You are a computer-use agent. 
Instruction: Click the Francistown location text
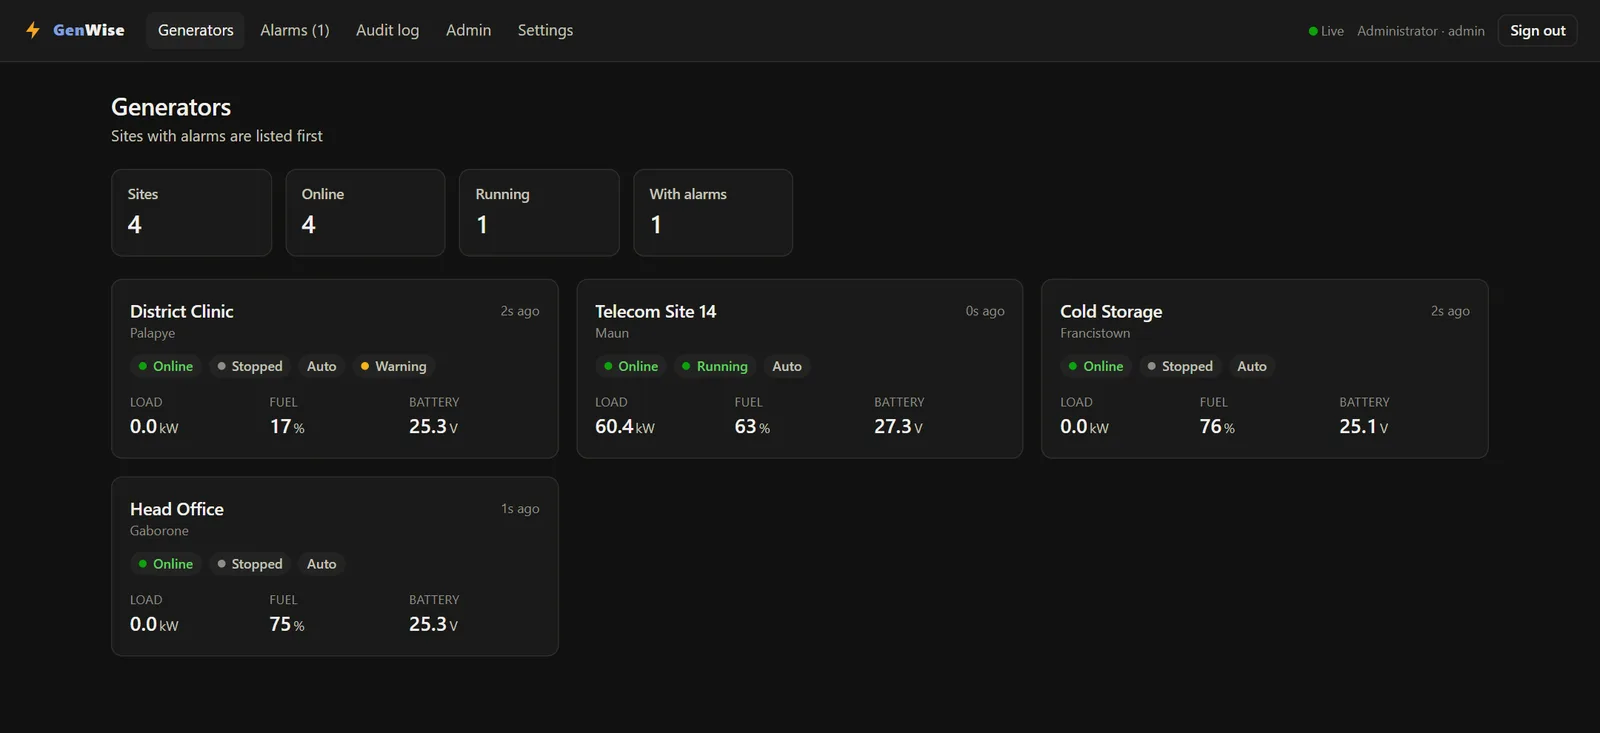1095,334
